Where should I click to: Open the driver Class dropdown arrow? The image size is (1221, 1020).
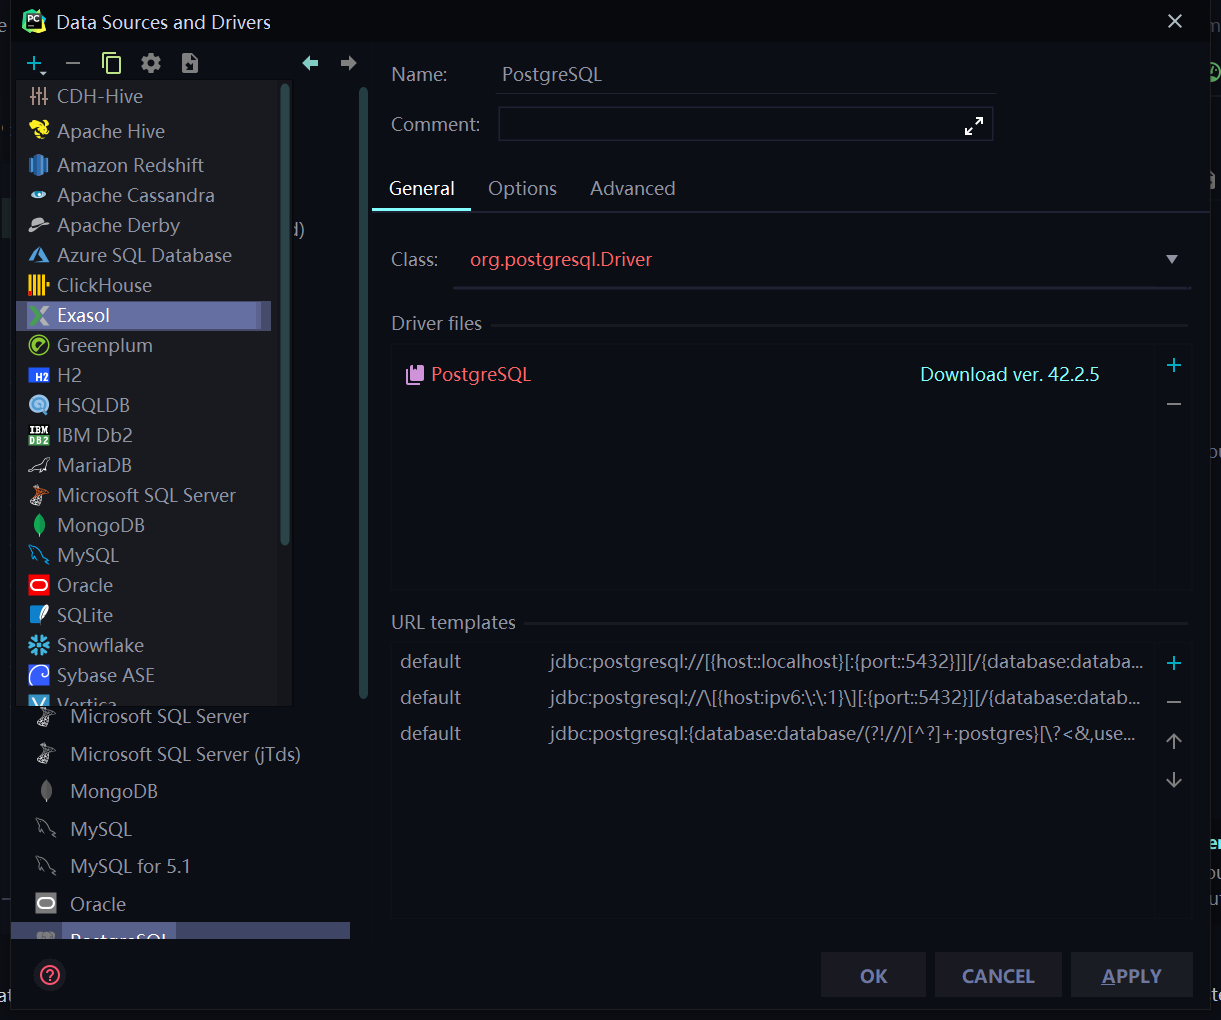[1172, 260]
